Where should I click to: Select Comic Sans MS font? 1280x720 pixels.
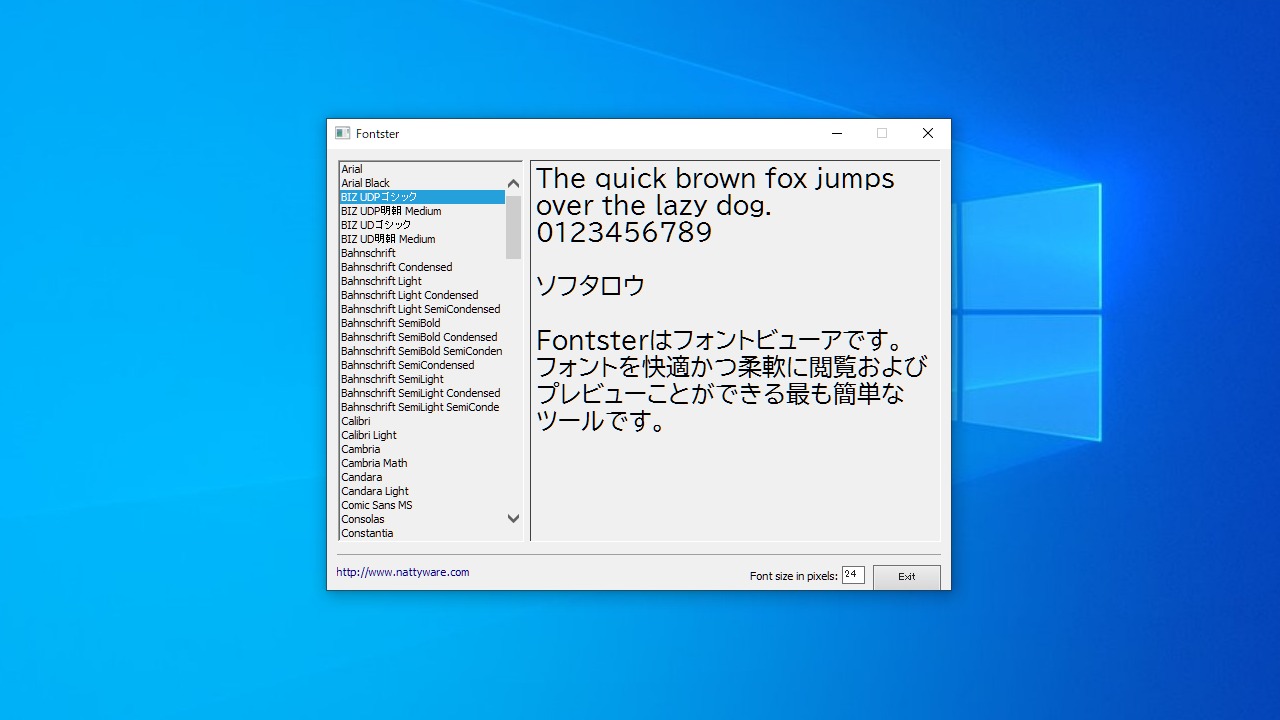(x=422, y=505)
